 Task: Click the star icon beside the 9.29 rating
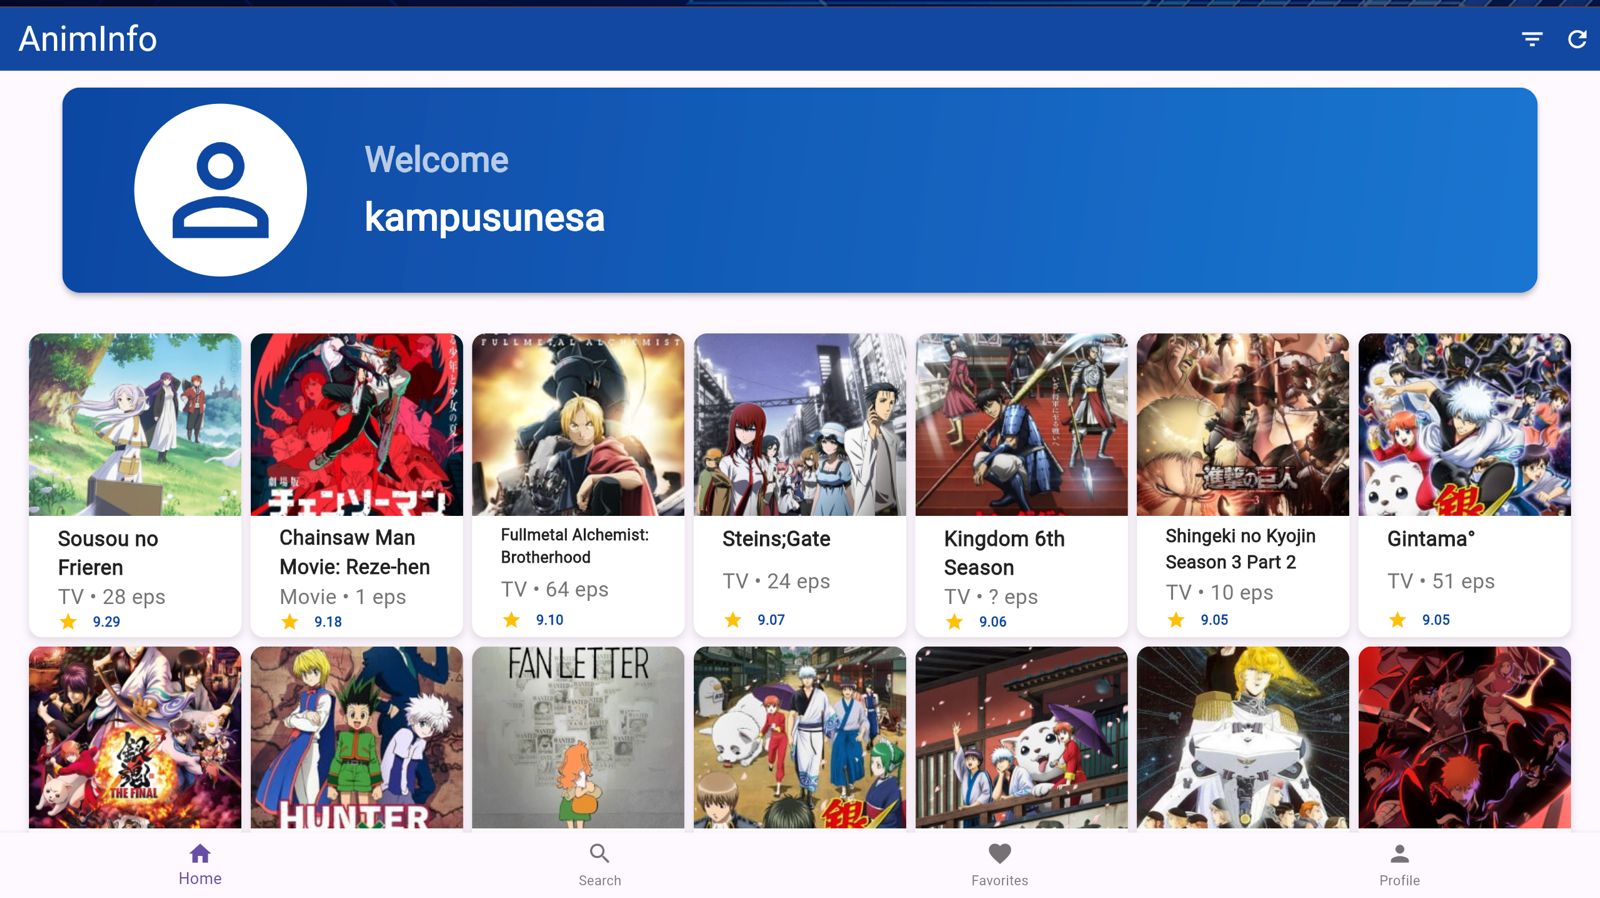68,622
